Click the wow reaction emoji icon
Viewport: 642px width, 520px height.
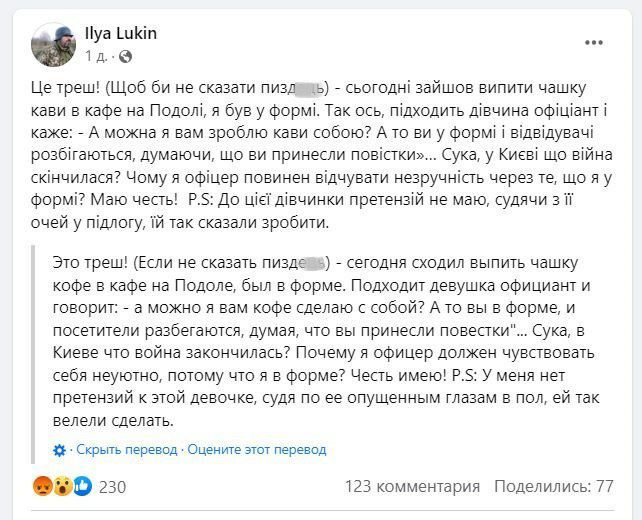point(63,486)
